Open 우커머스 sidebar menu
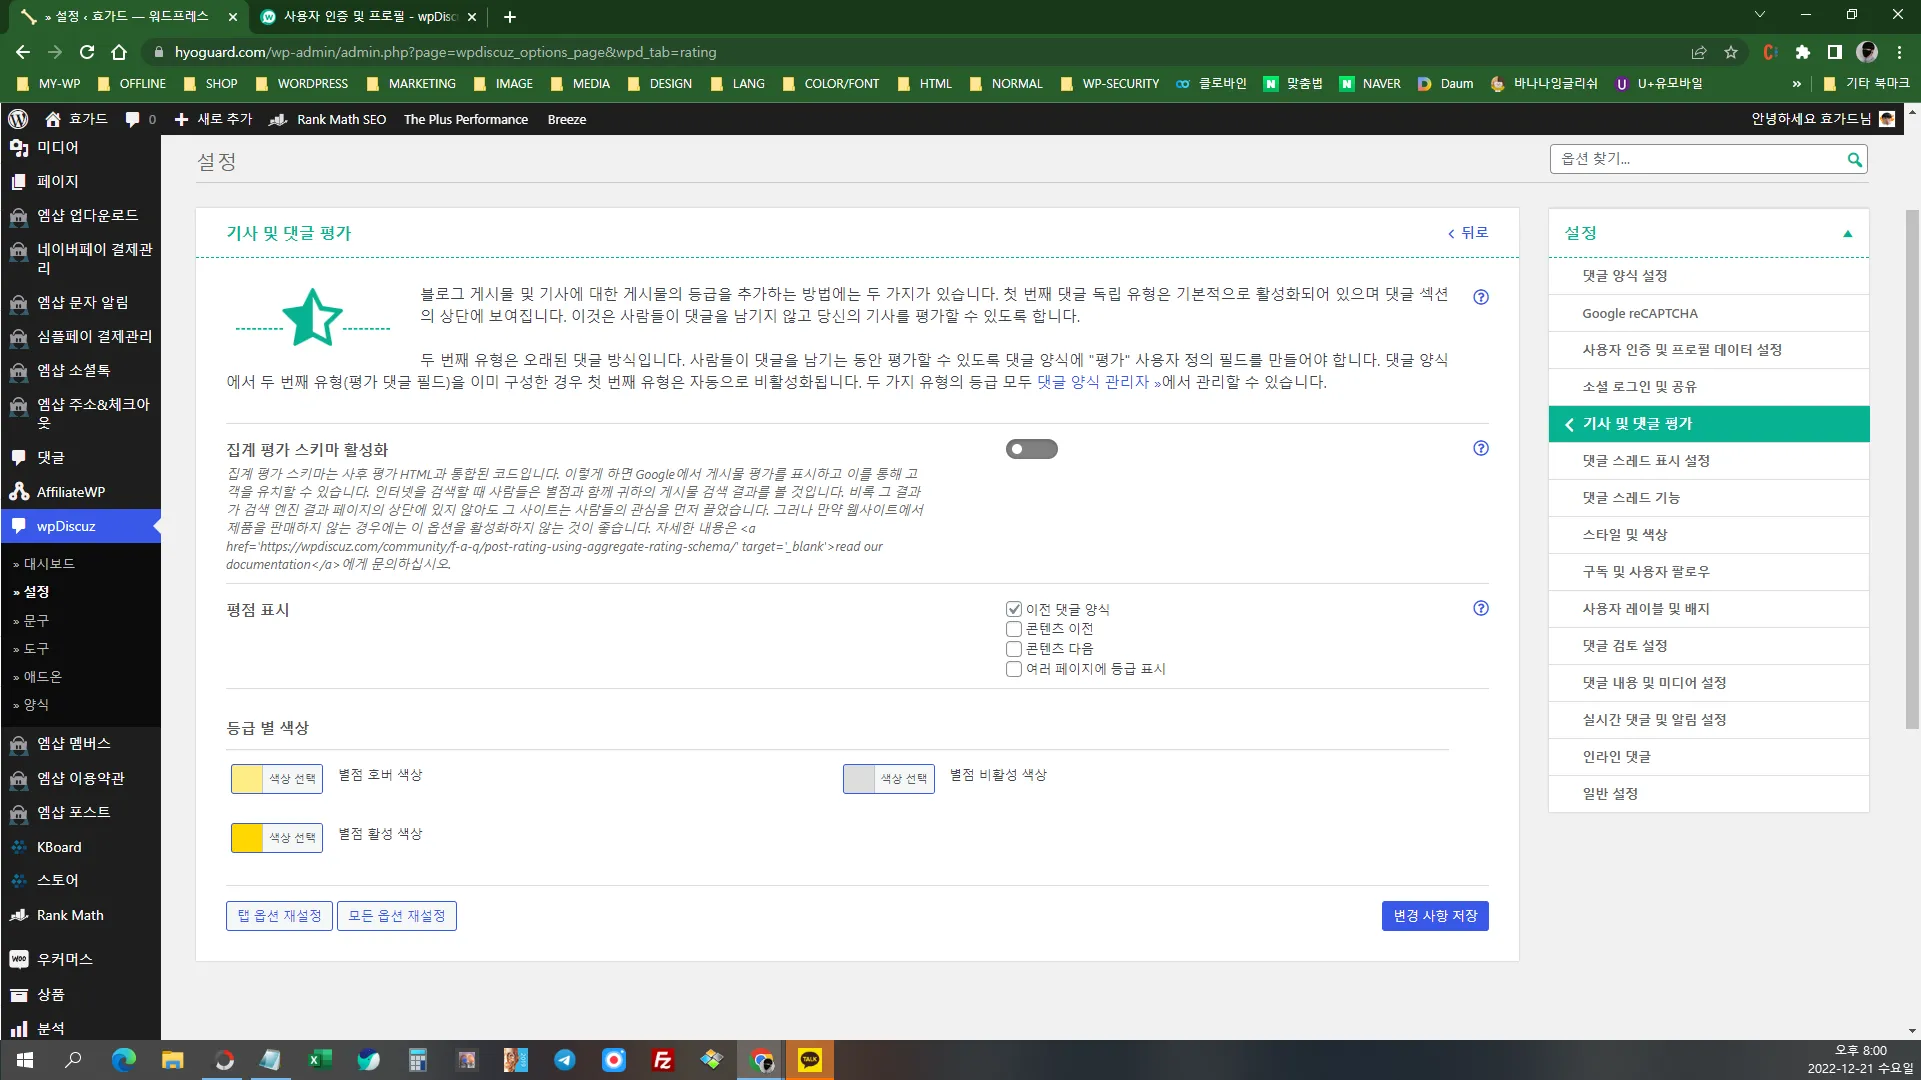This screenshot has width=1921, height=1080. (x=80, y=959)
